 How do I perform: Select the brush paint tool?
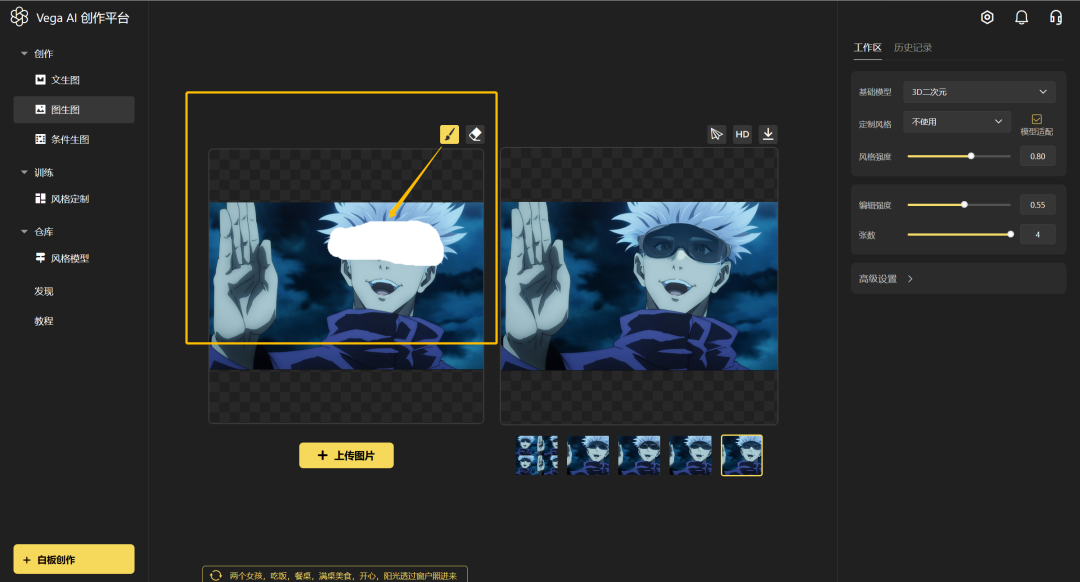click(x=449, y=134)
